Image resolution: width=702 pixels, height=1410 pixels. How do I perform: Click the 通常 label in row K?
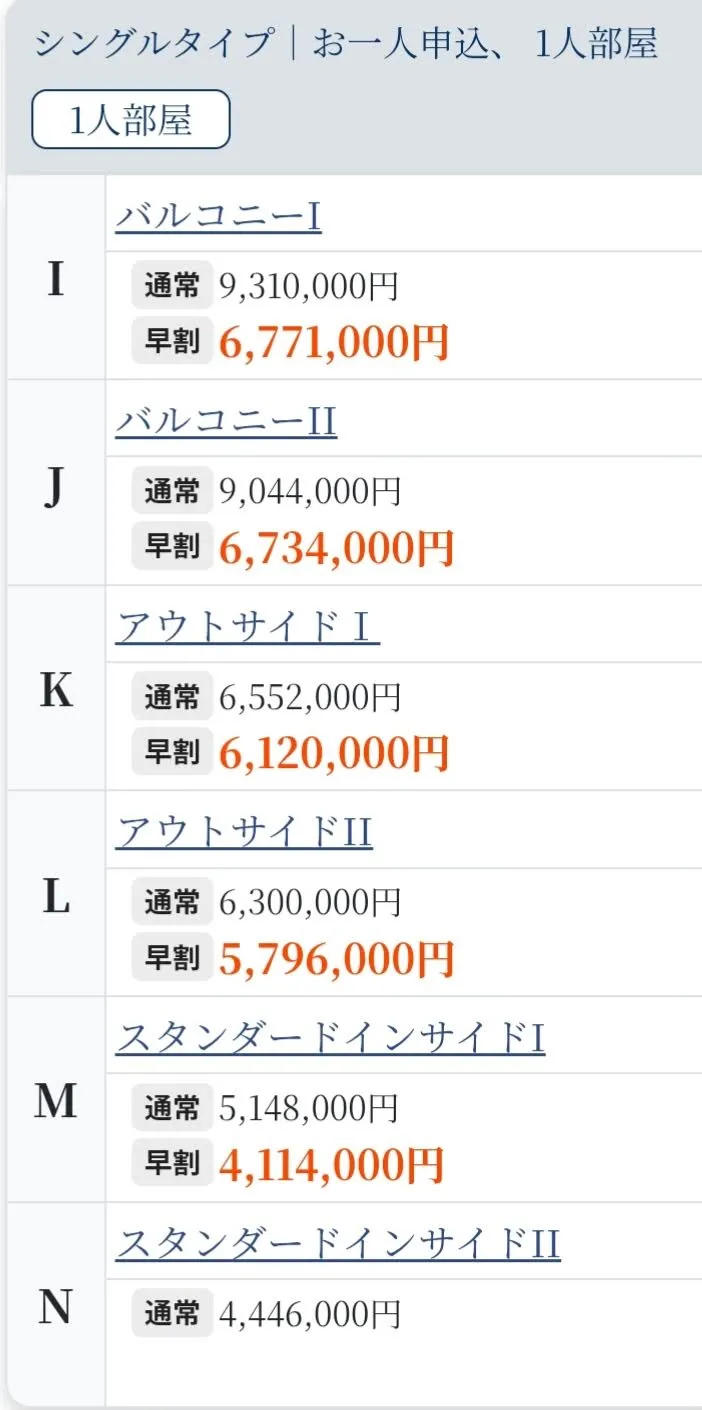coord(171,696)
